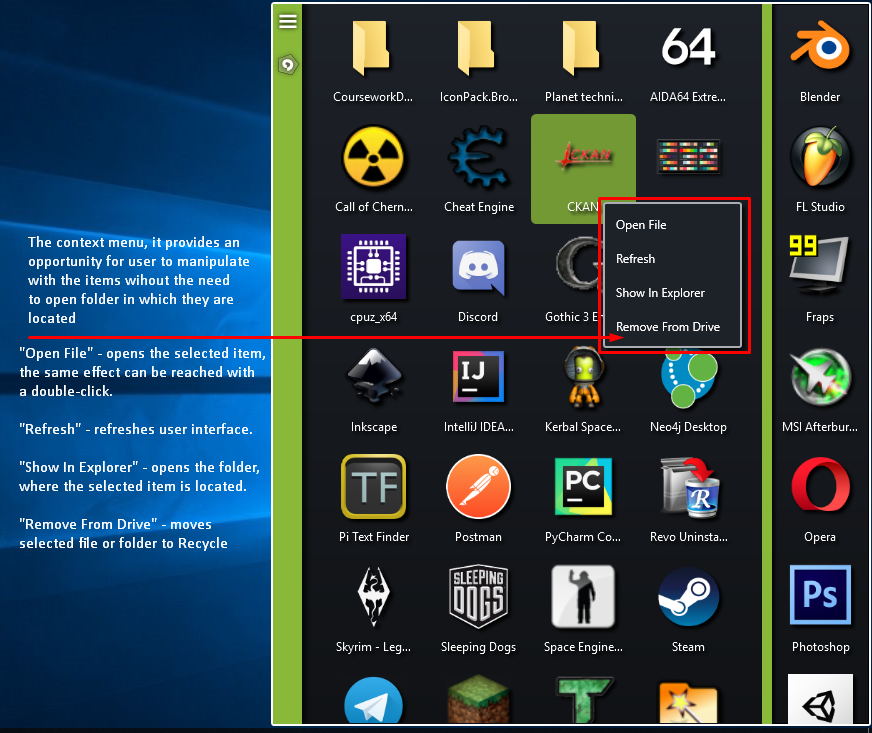This screenshot has height=733, width=872.
Task: Open cpuz_x64 icon
Action: (373, 266)
